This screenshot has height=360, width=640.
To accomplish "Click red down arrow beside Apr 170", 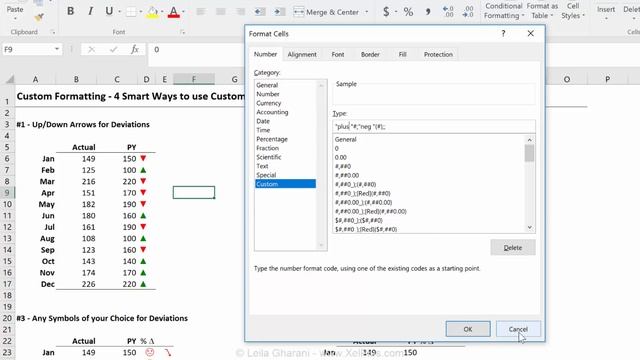I will pyautogui.click(x=143, y=192).
